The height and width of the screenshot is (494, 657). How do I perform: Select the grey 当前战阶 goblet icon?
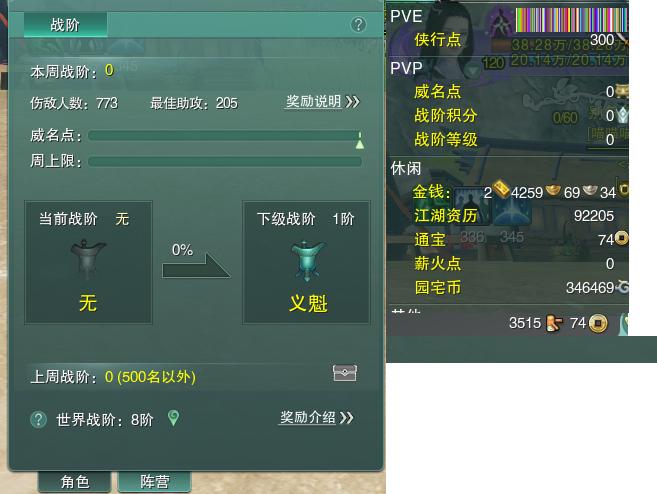click(88, 259)
